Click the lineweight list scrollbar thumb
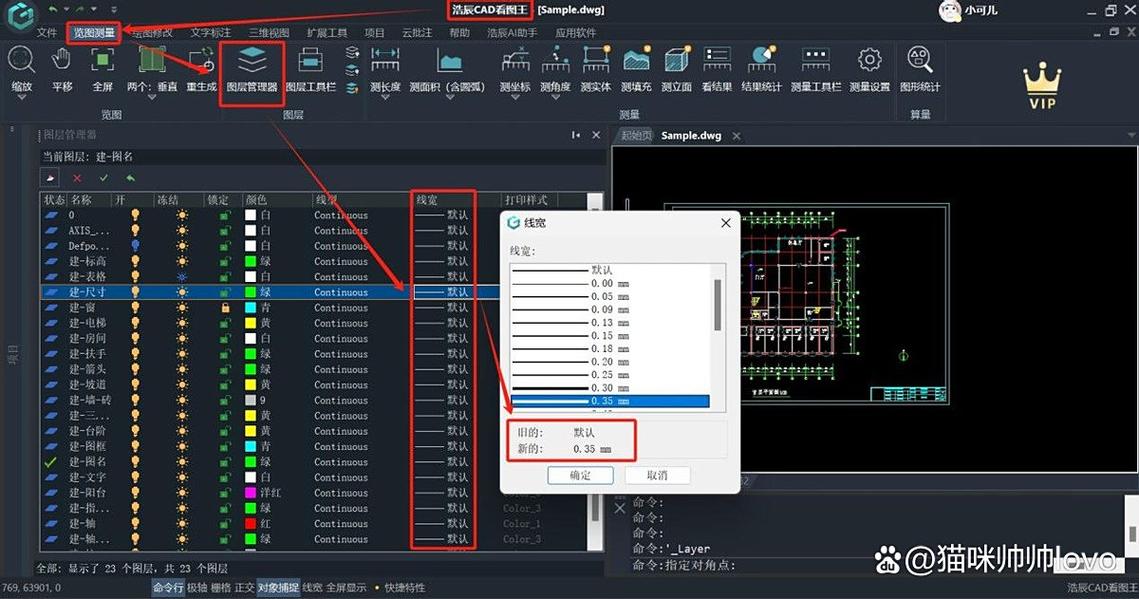This screenshot has height=599, width=1139. click(x=718, y=305)
